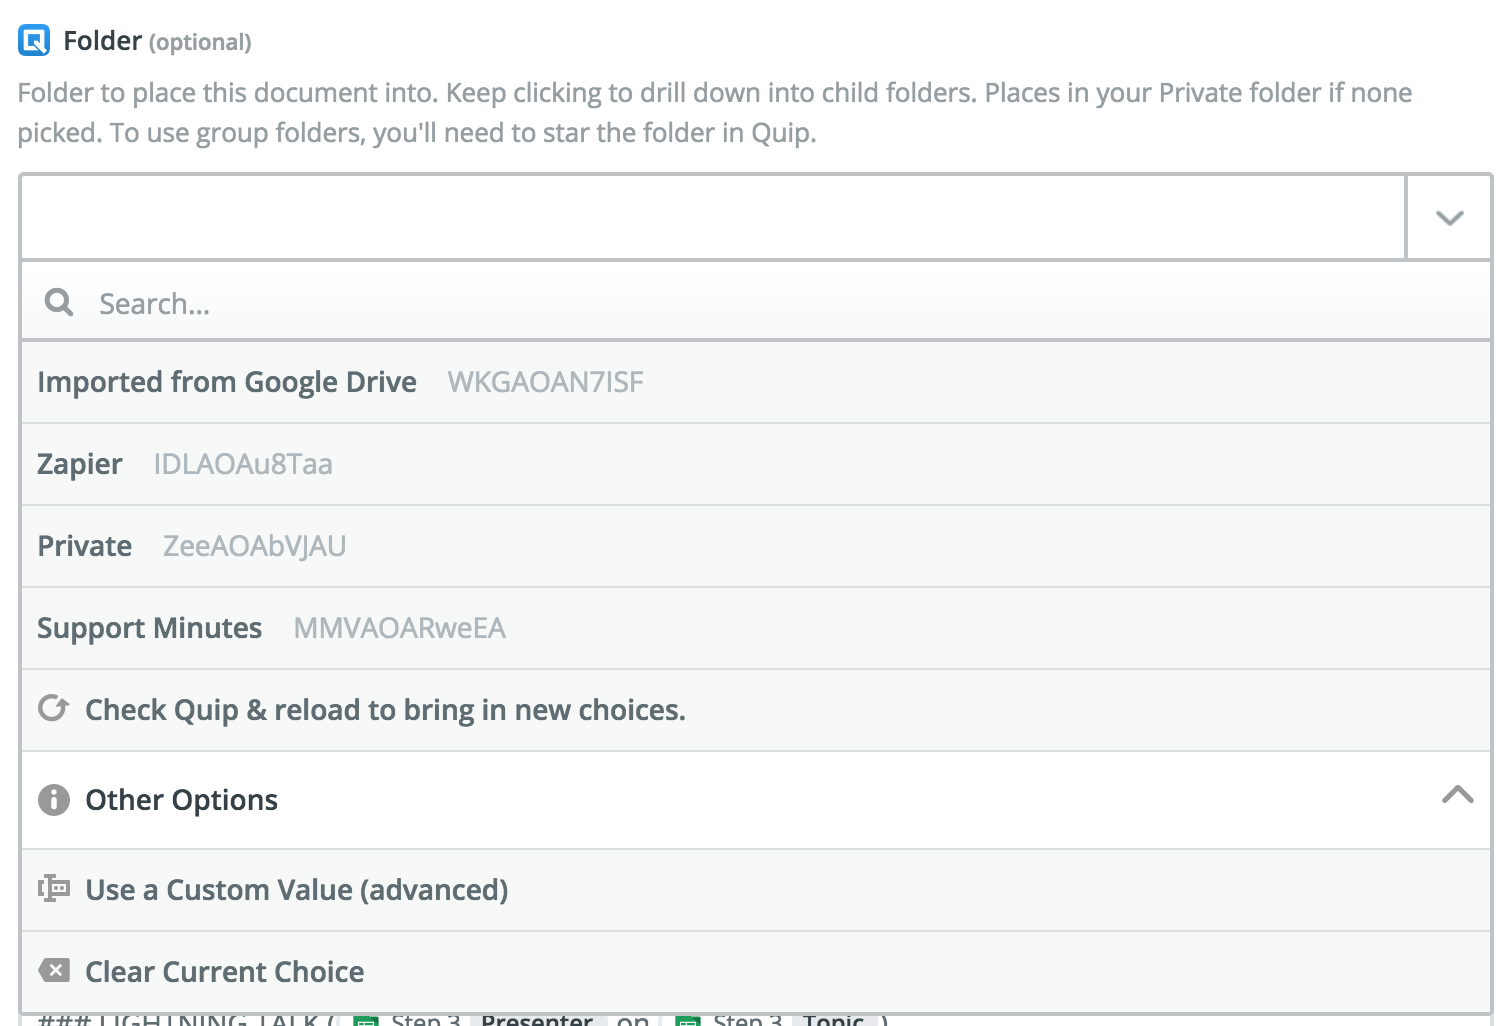Click the Presenter tag in bottom row
Viewport: 1512px width, 1026px height.
point(537,1020)
